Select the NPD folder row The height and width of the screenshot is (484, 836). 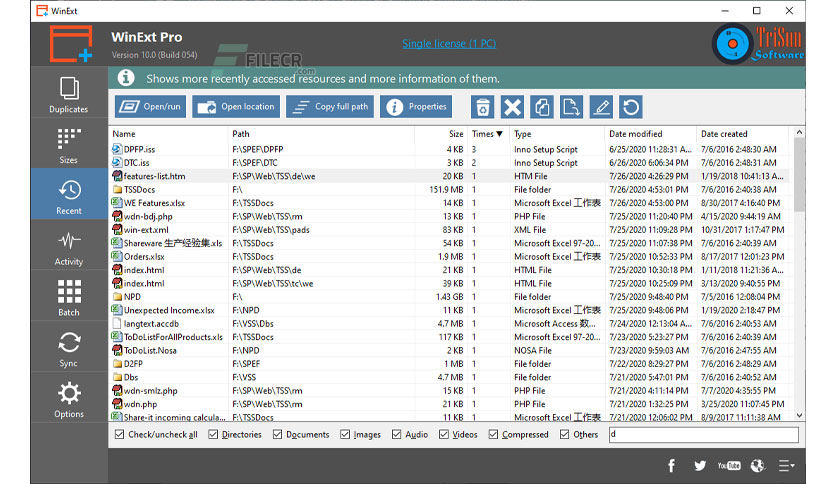tap(449, 296)
